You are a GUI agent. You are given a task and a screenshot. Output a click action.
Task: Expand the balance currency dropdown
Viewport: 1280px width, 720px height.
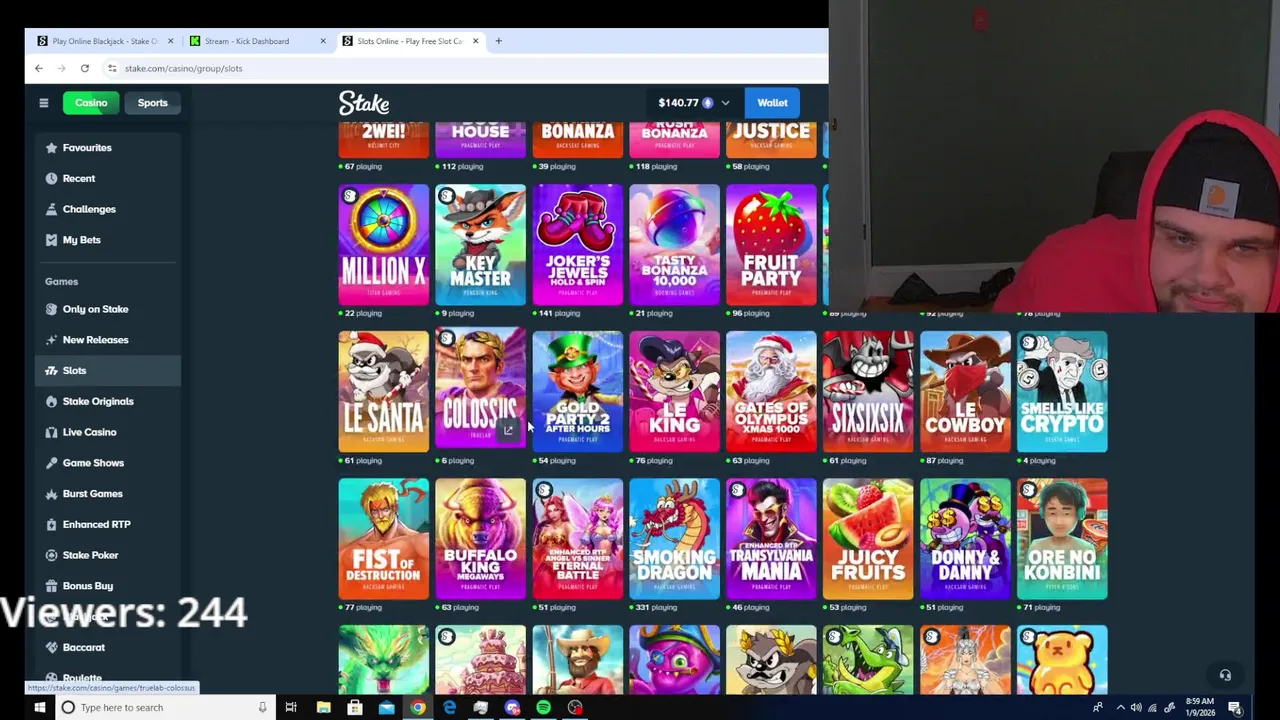(x=725, y=103)
